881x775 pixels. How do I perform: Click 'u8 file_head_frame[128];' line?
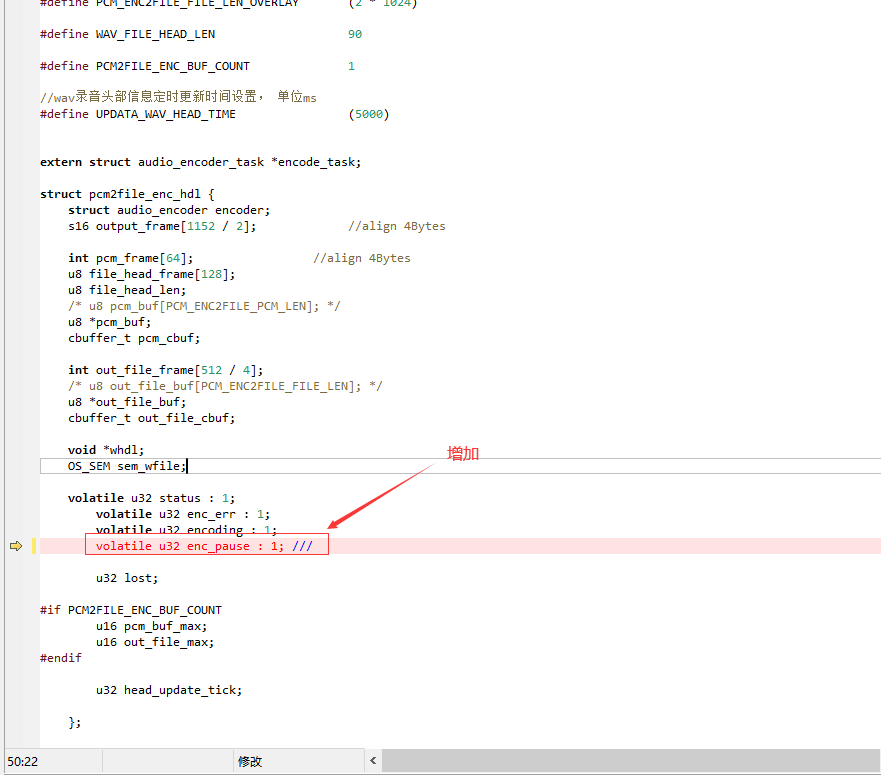point(152,274)
